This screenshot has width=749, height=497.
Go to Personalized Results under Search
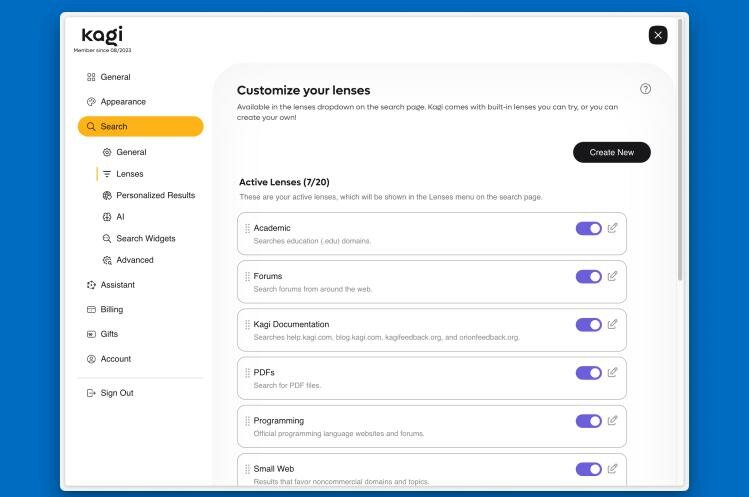(155, 195)
